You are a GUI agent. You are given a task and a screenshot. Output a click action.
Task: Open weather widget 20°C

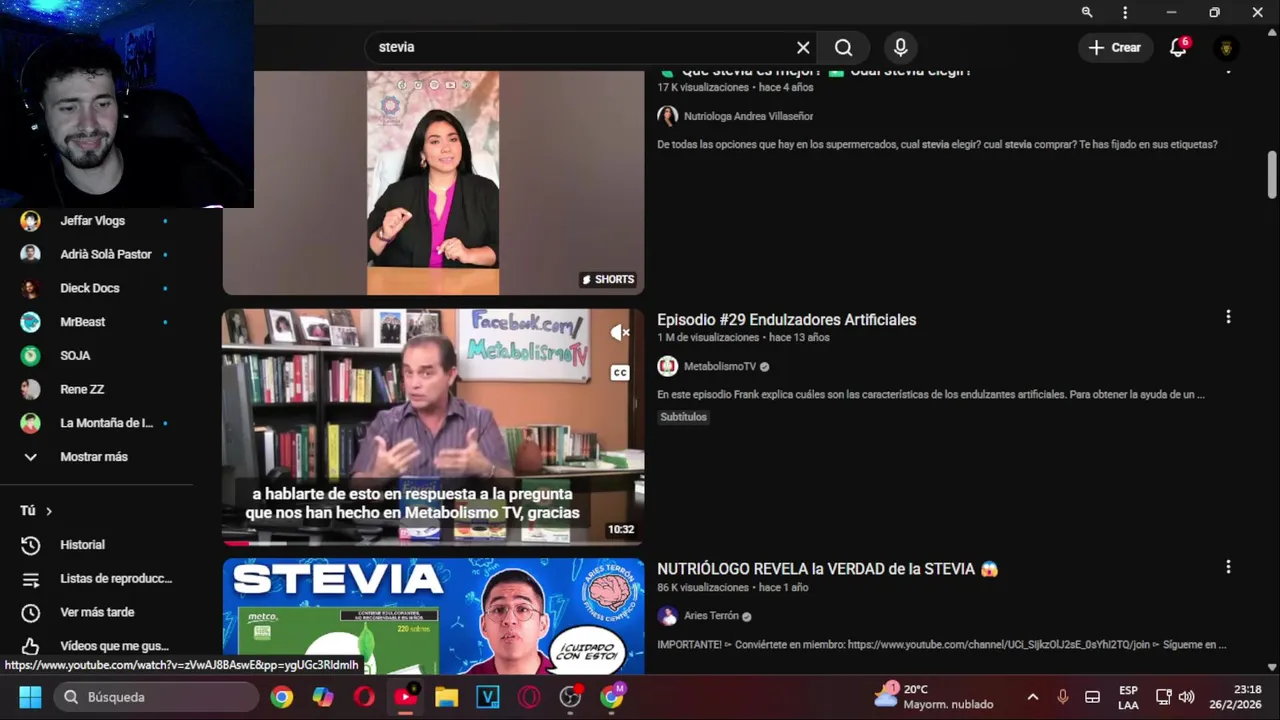click(x=935, y=697)
